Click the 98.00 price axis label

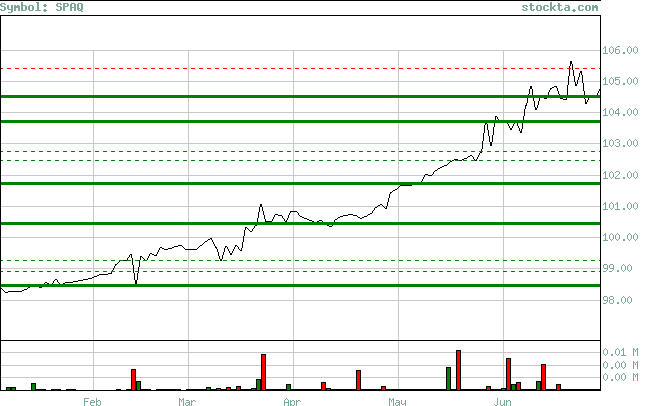[x=617, y=300]
